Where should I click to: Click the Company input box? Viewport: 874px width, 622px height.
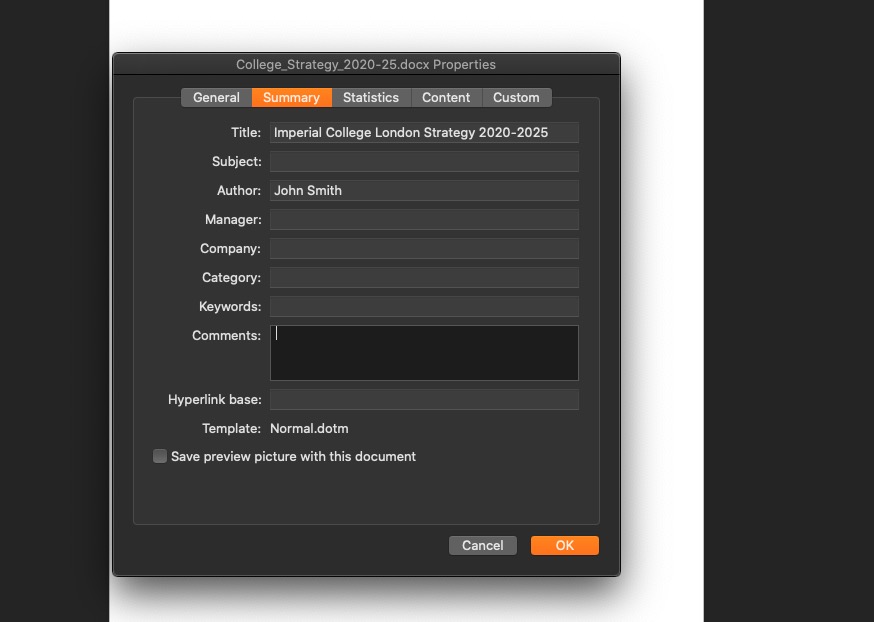point(424,248)
